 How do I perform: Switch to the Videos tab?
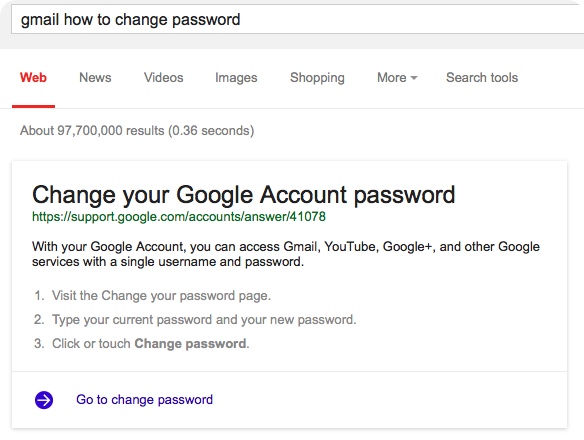pos(164,77)
